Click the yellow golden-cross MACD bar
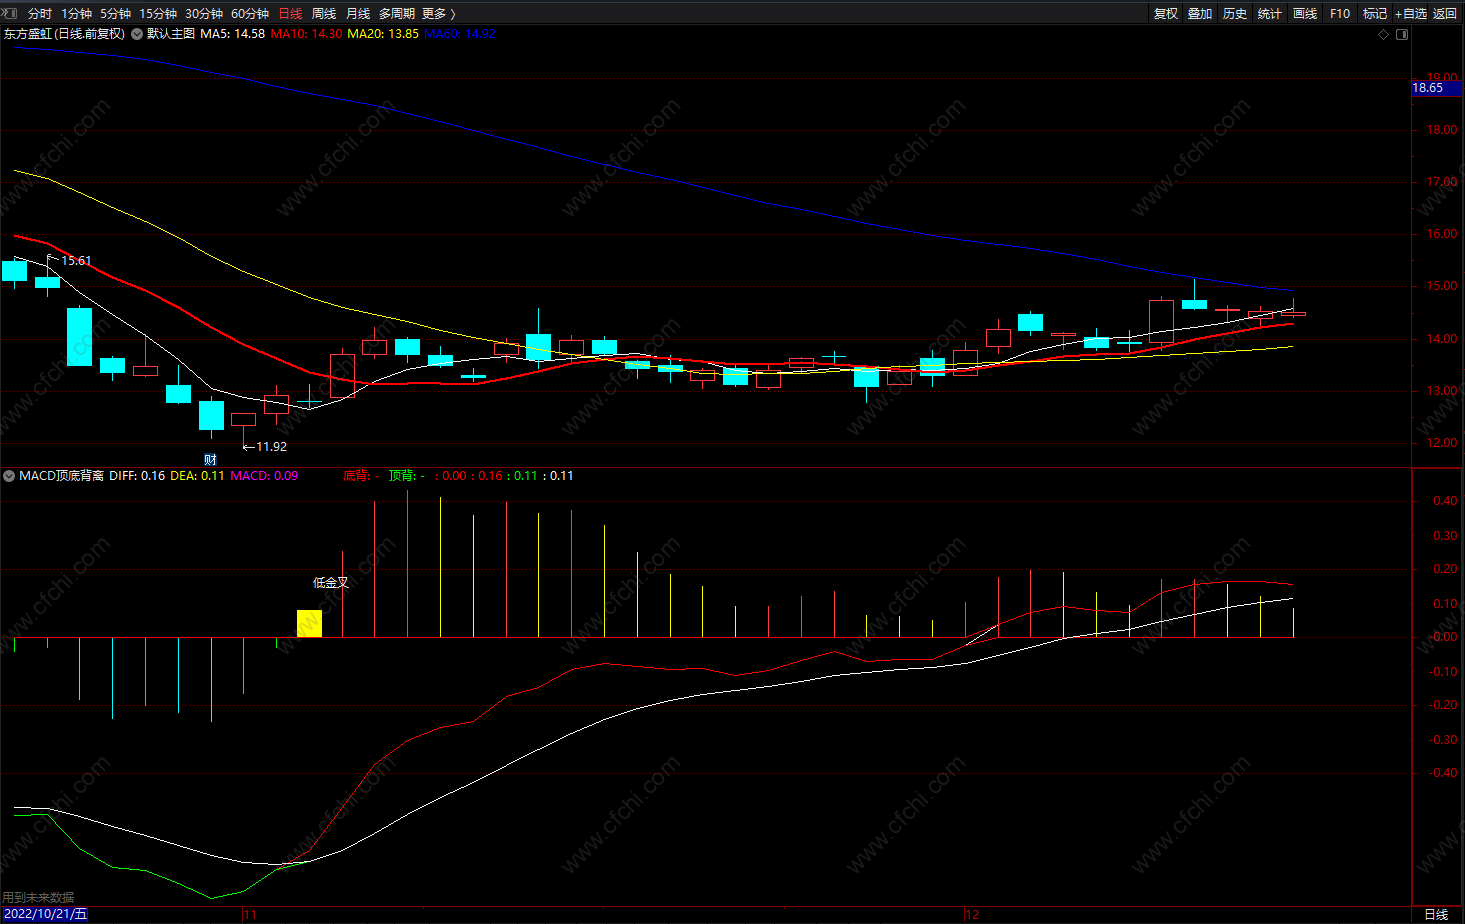This screenshot has height=924, width=1465. click(x=310, y=623)
